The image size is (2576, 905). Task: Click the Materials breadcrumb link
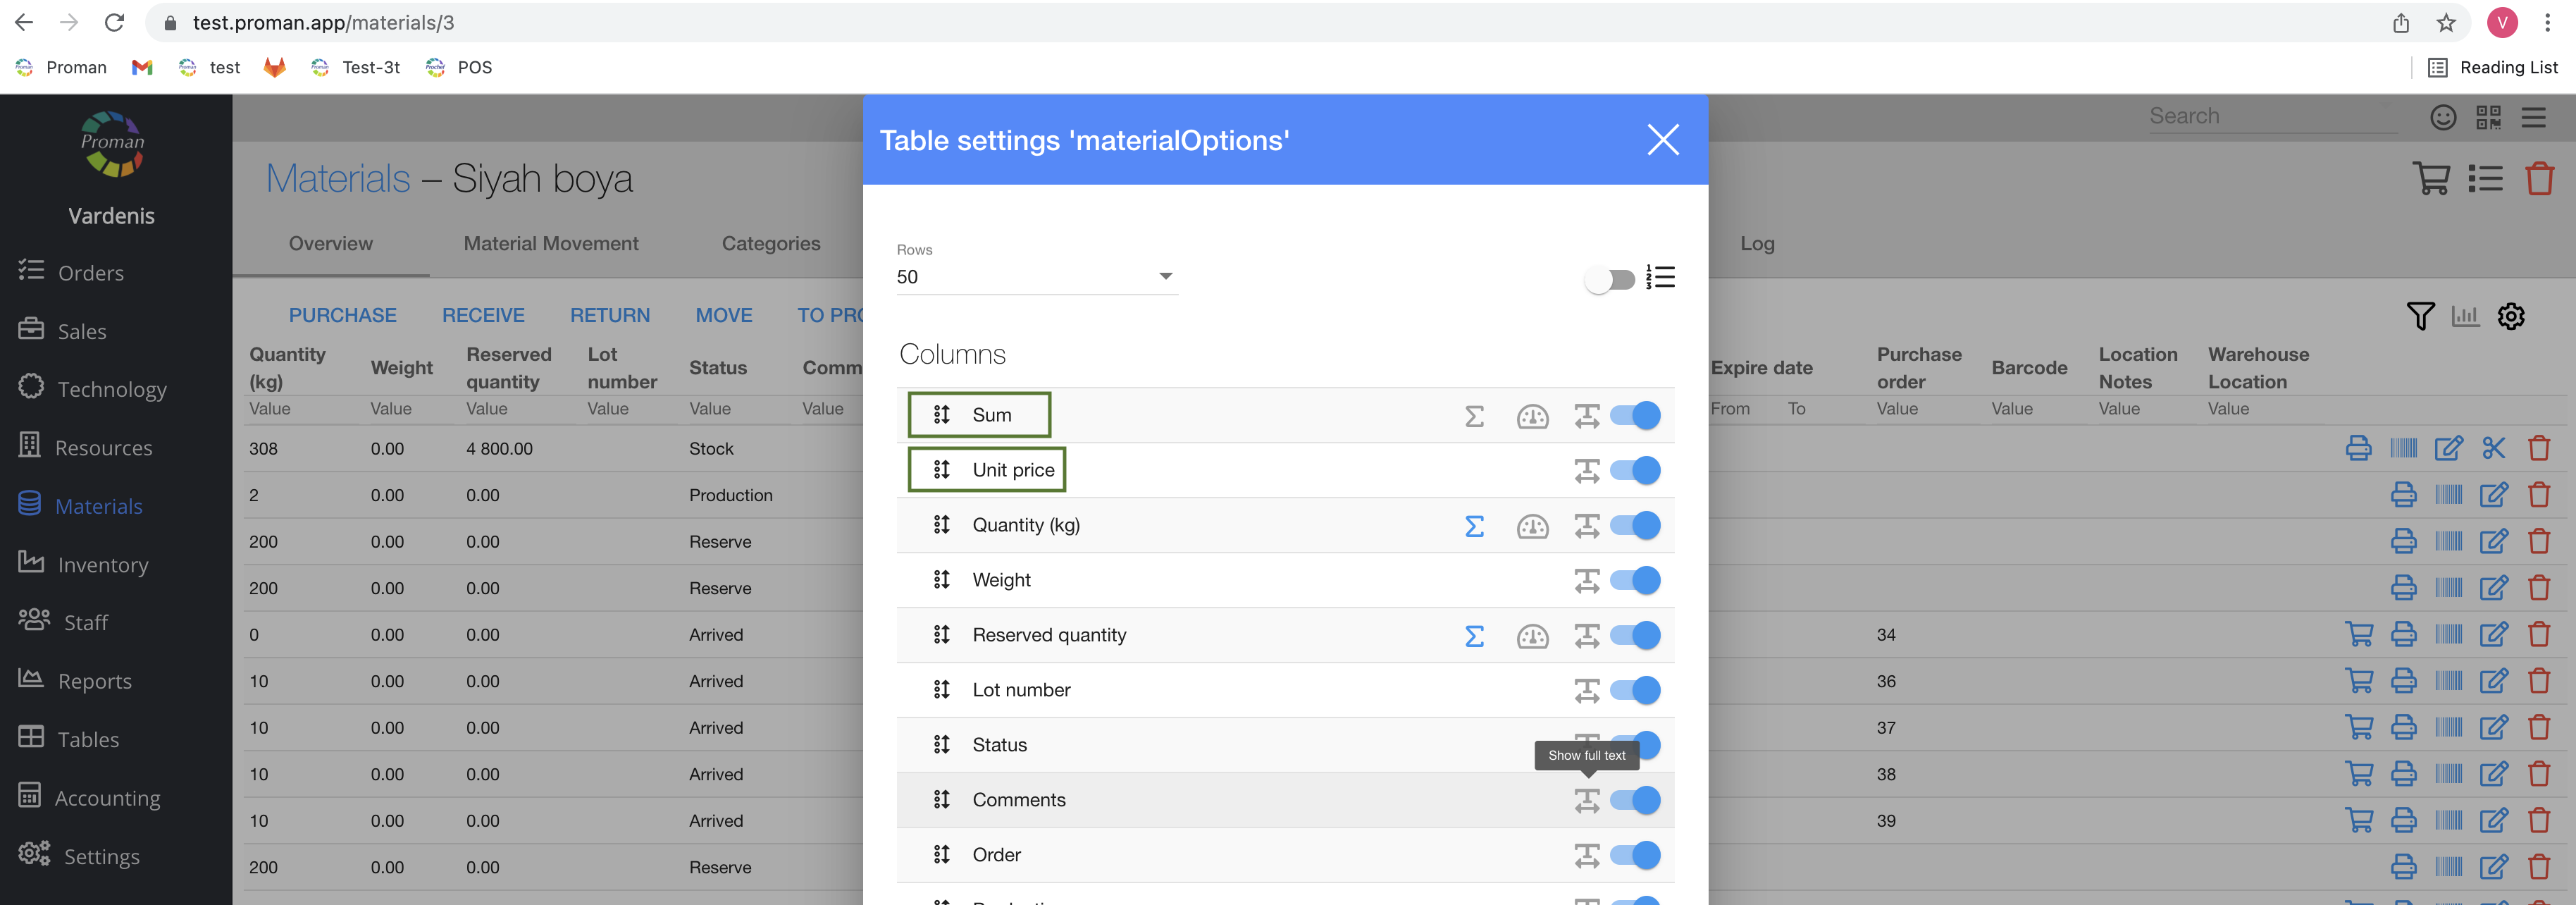338,179
